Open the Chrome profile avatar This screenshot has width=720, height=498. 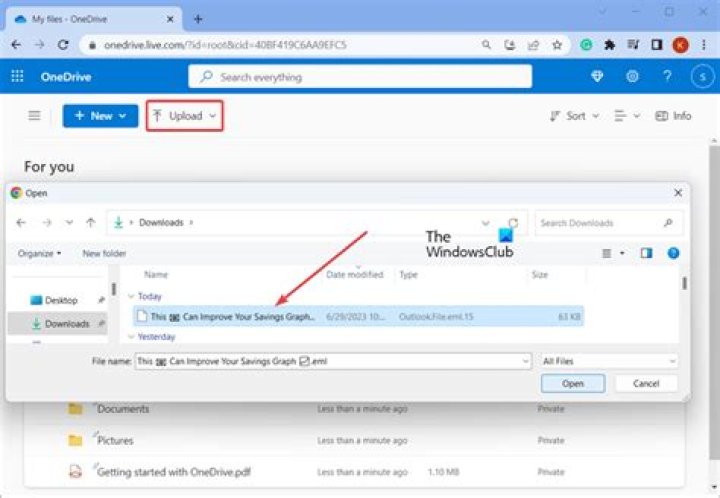pyautogui.click(x=681, y=45)
